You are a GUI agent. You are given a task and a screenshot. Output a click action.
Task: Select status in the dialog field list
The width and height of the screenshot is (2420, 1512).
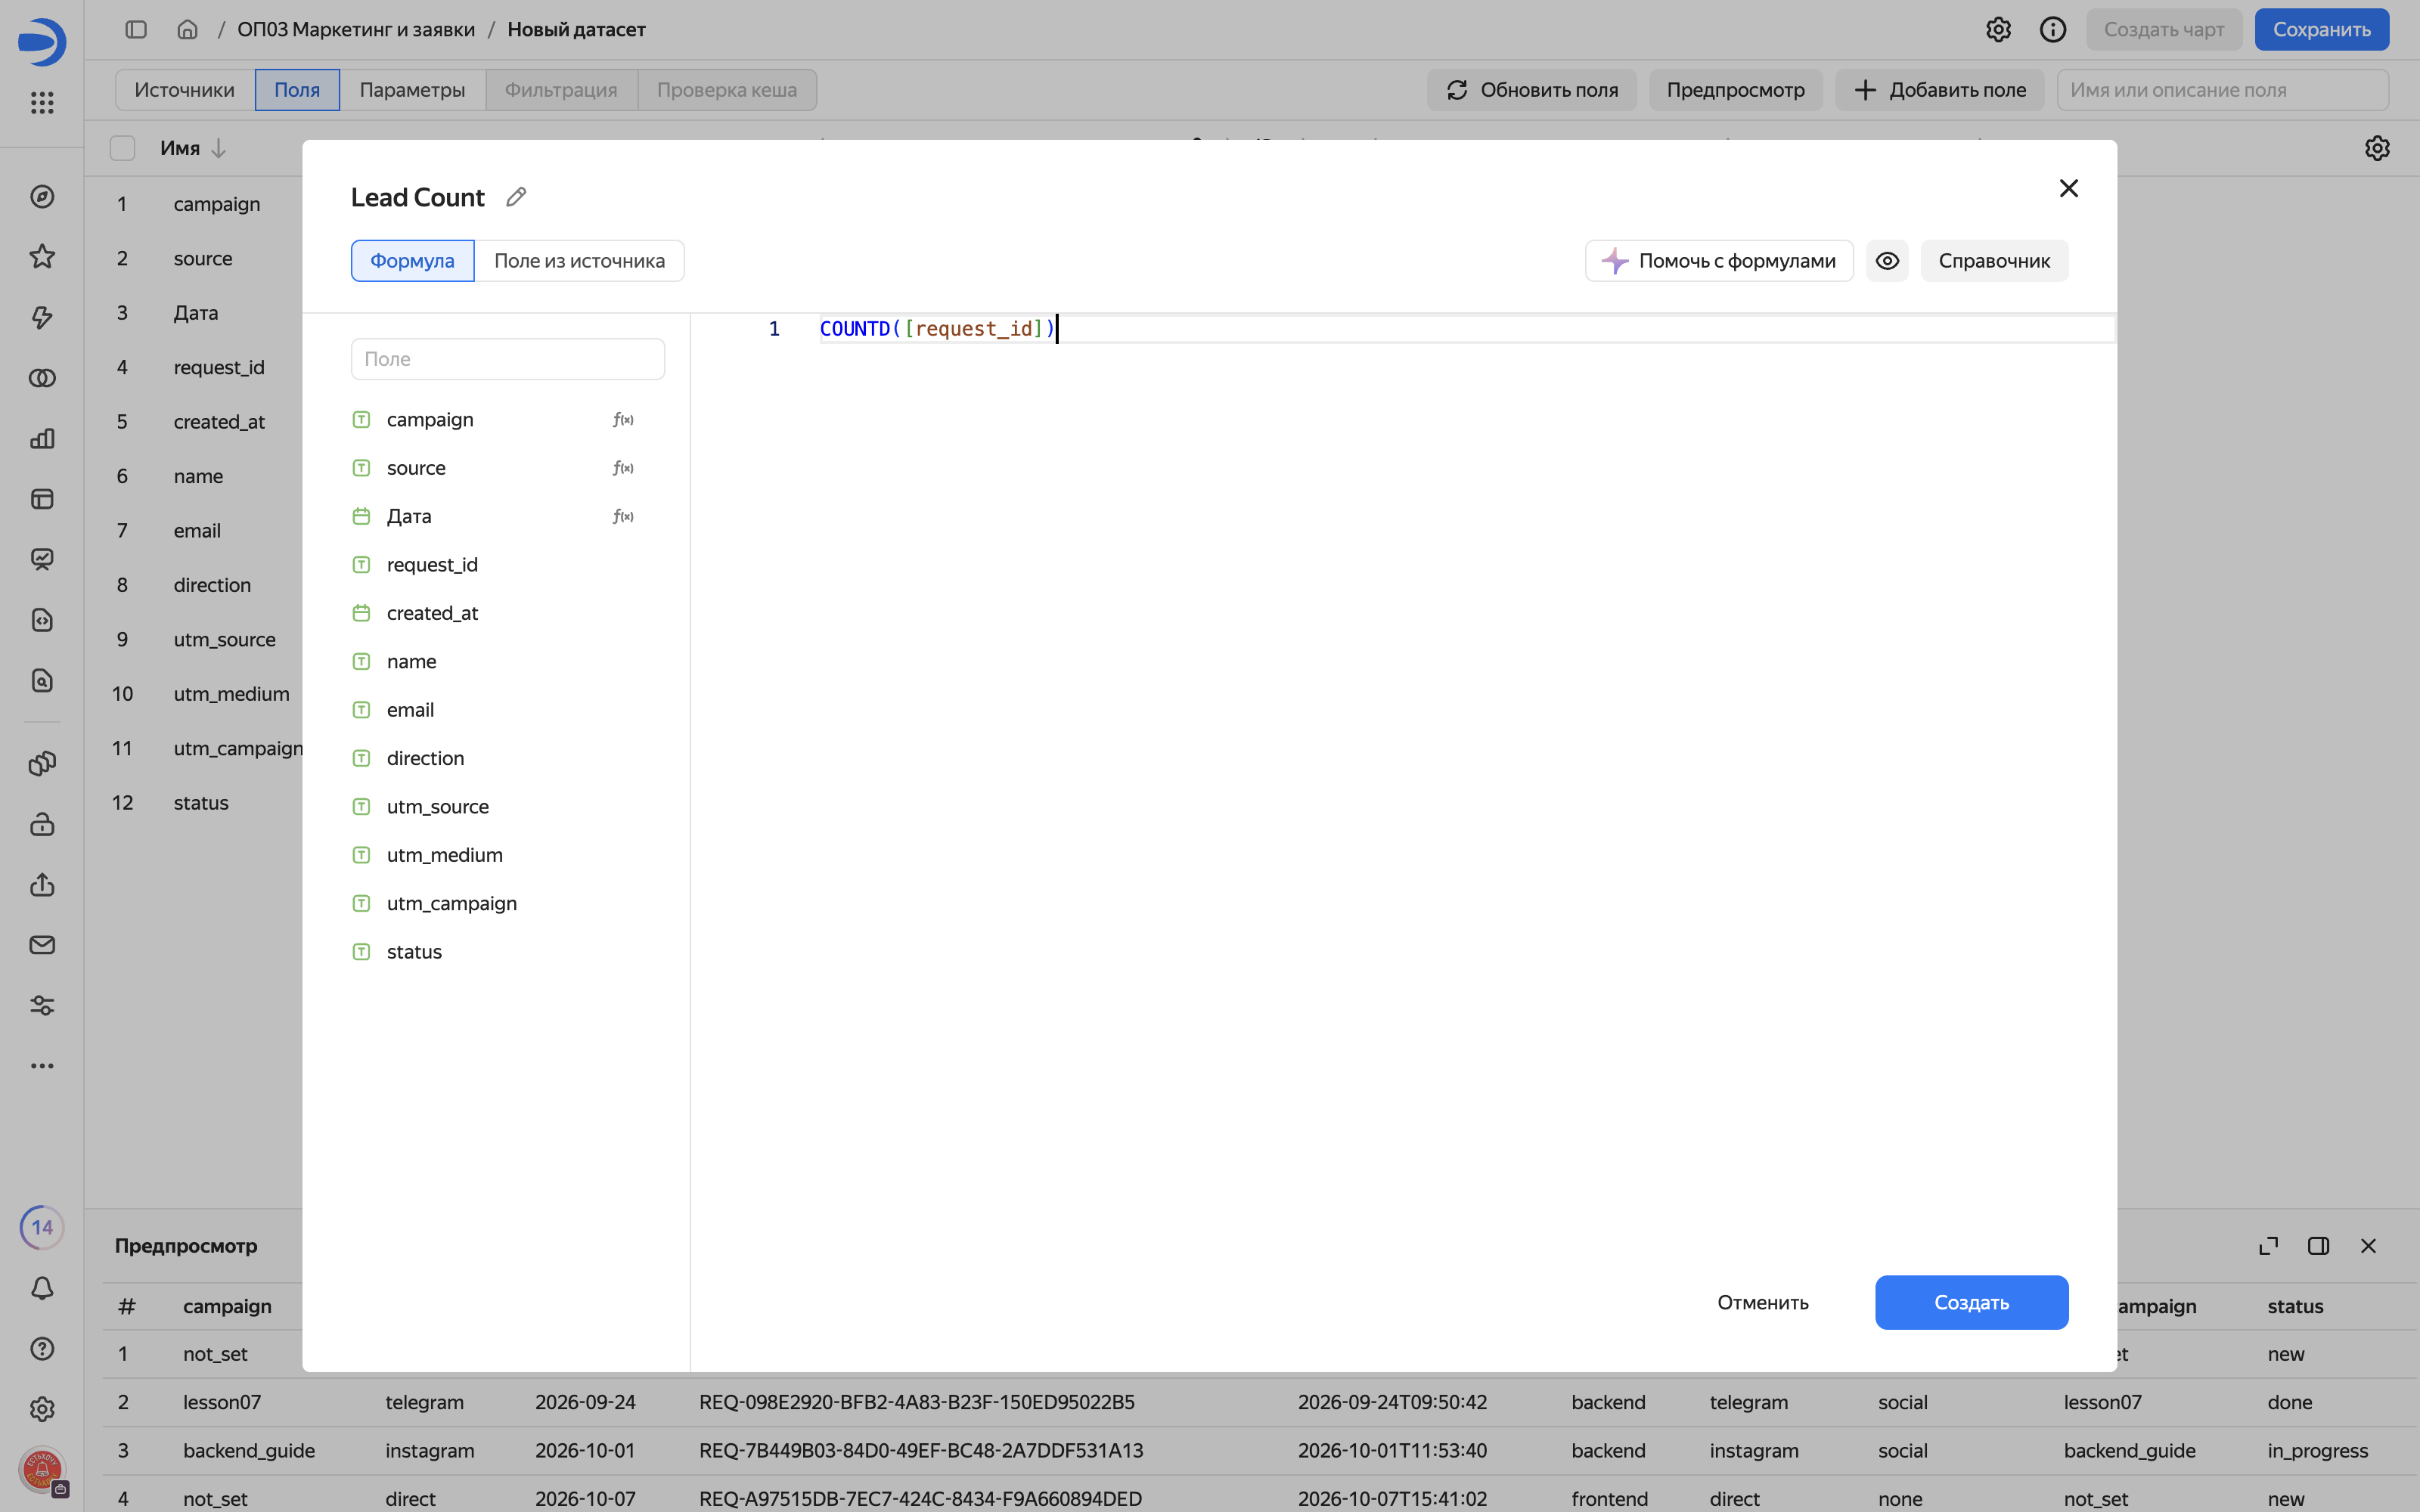coord(414,952)
